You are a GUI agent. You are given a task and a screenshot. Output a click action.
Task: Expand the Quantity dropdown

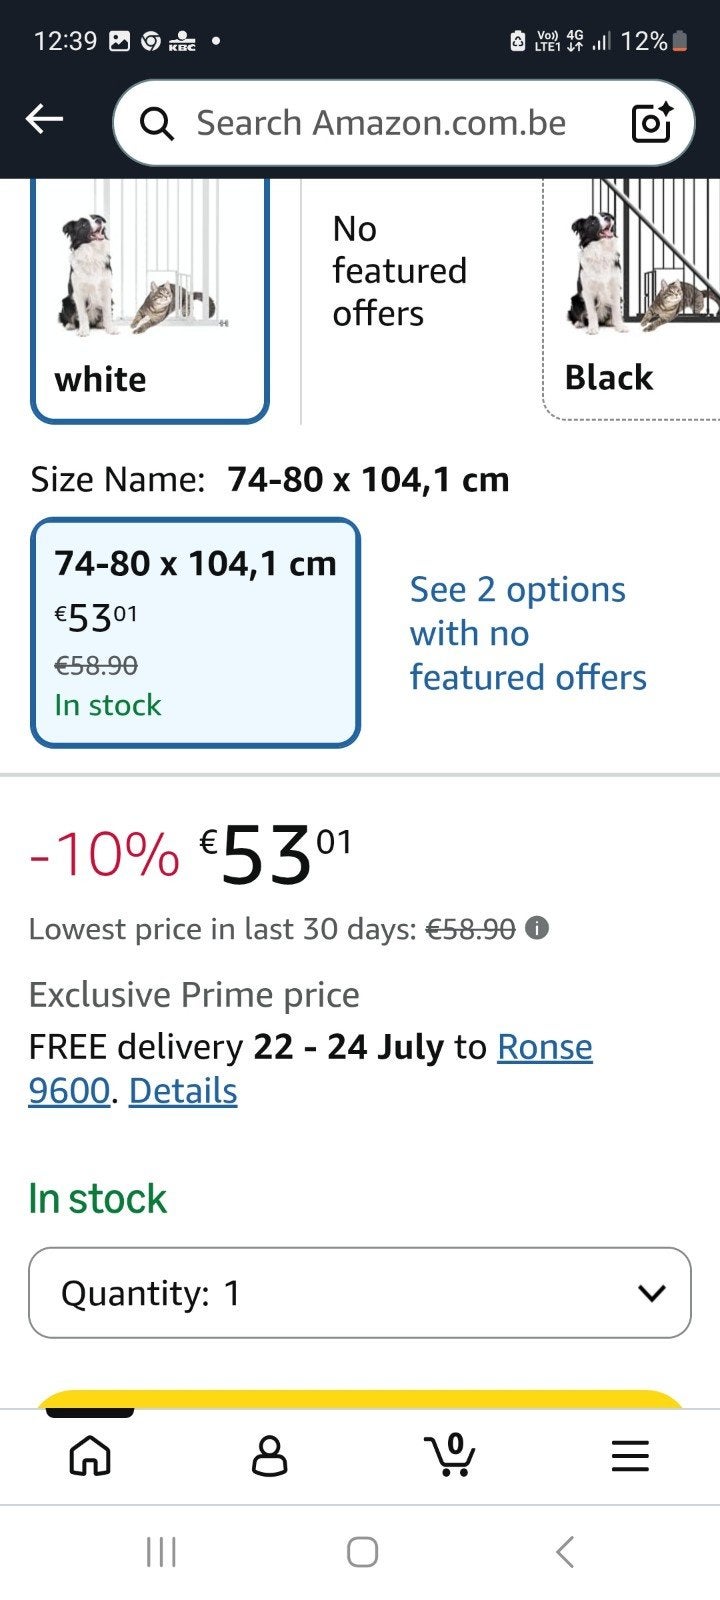coord(360,1293)
